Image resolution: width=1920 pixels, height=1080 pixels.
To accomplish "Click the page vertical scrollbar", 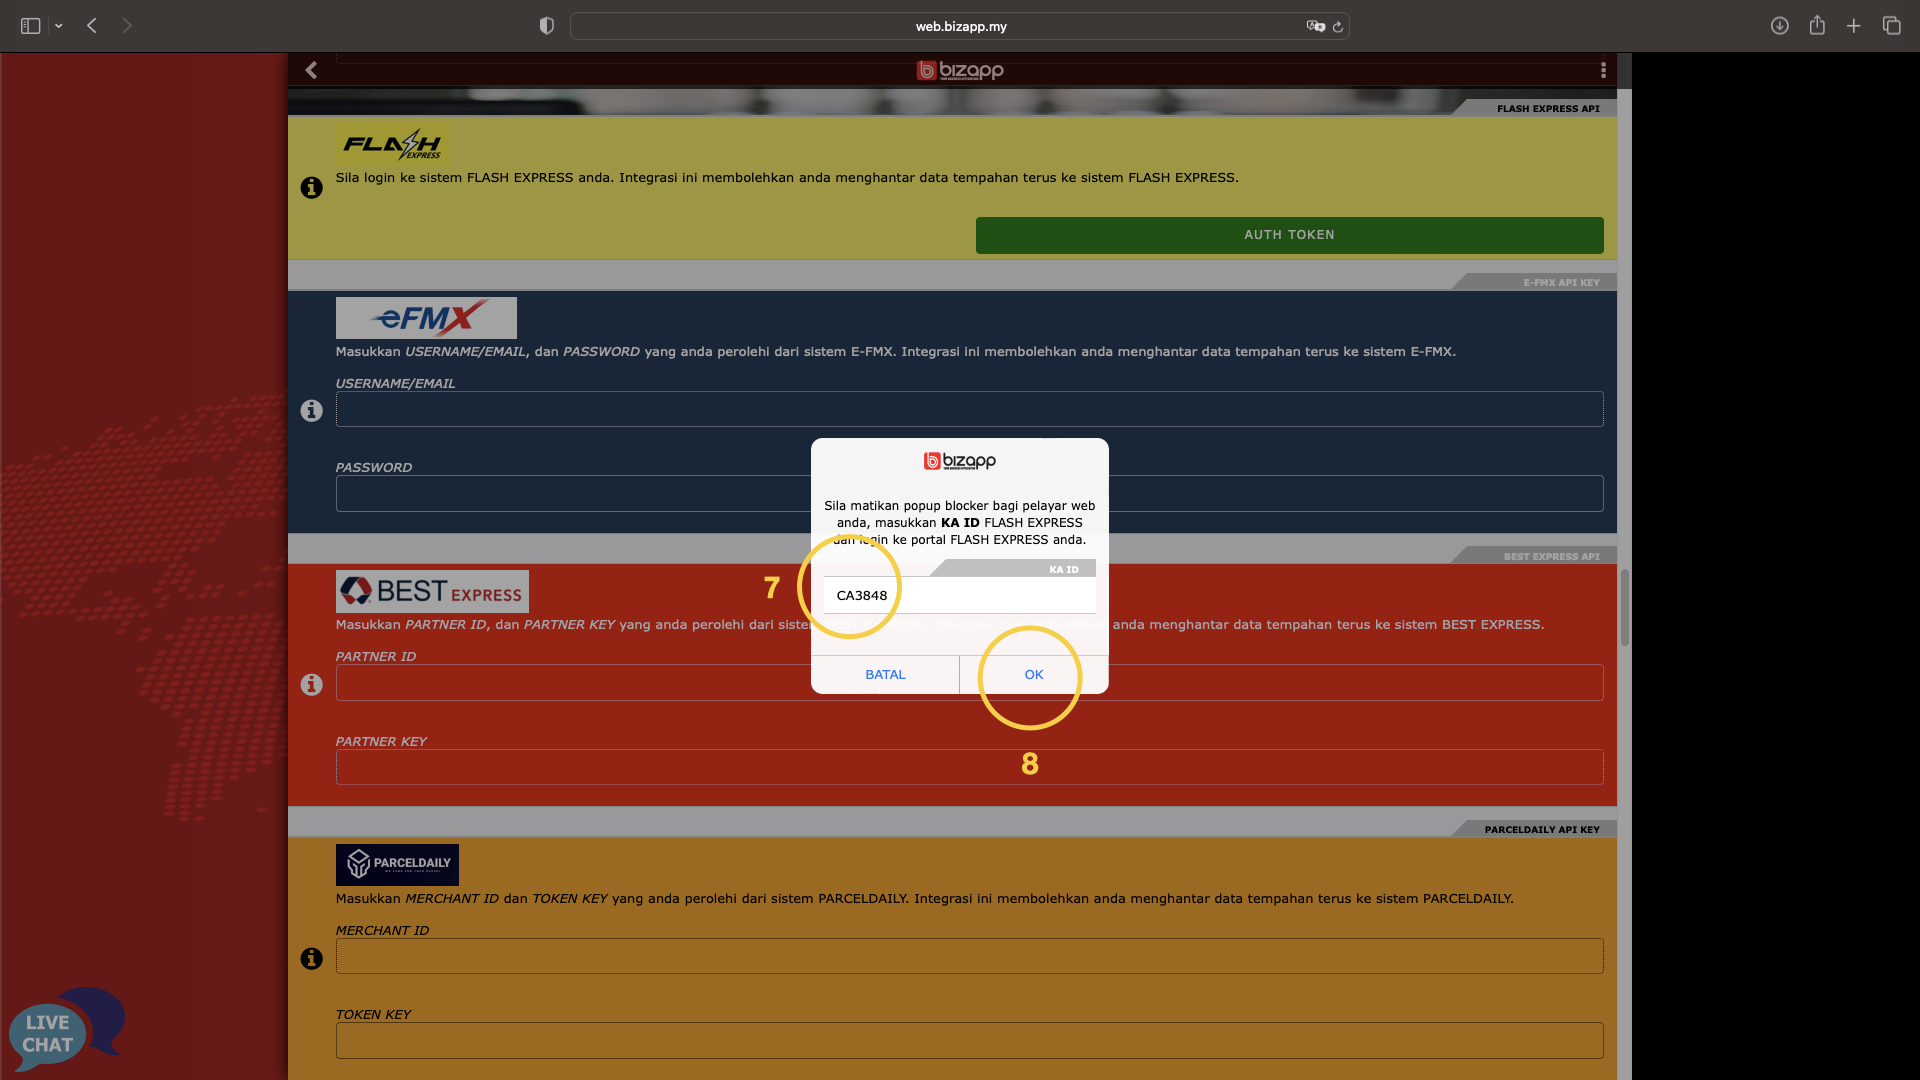I will pyautogui.click(x=1624, y=608).
